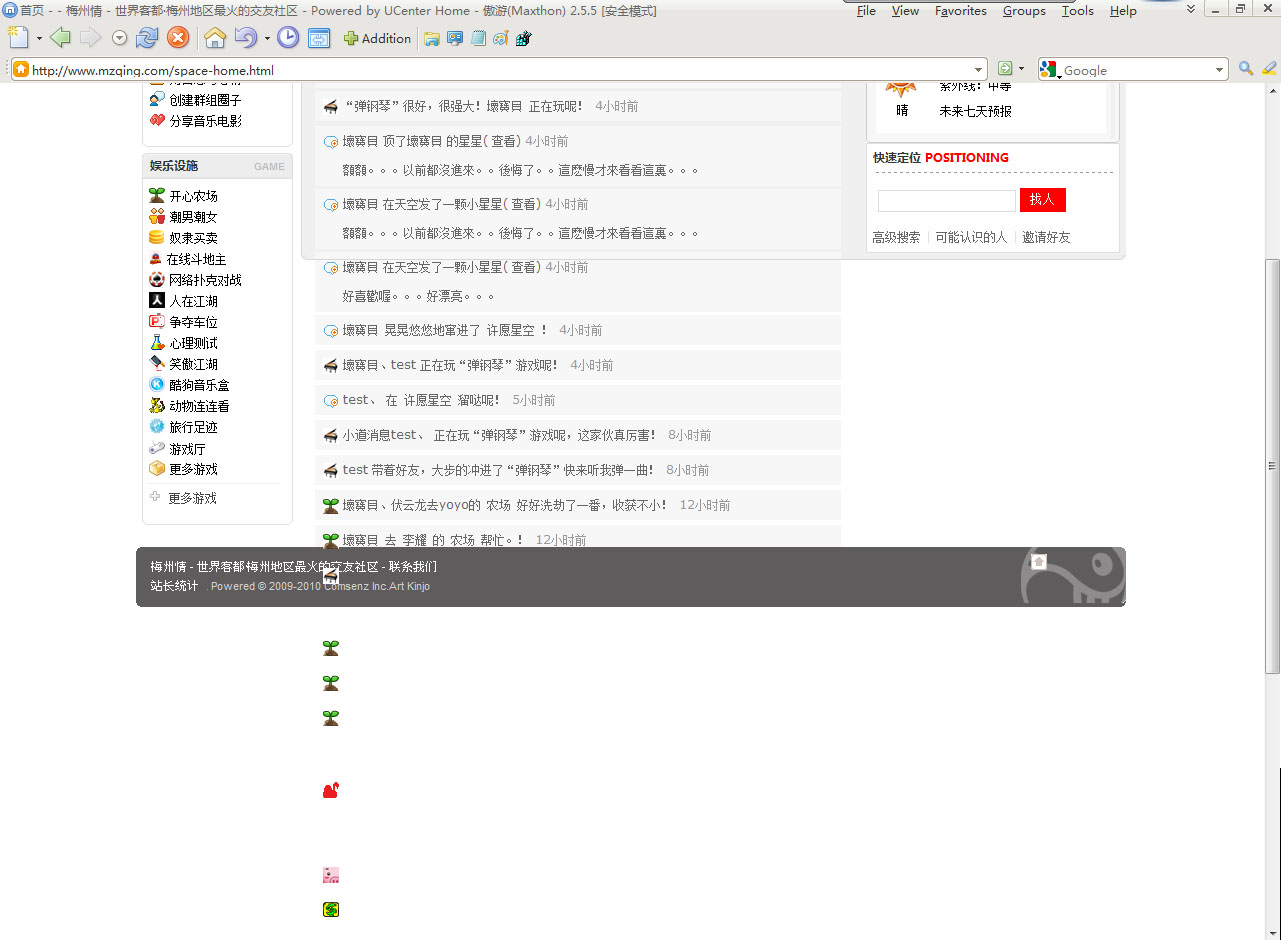Open 动物连连看 game link
The image size is (1281, 940).
click(199, 406)
